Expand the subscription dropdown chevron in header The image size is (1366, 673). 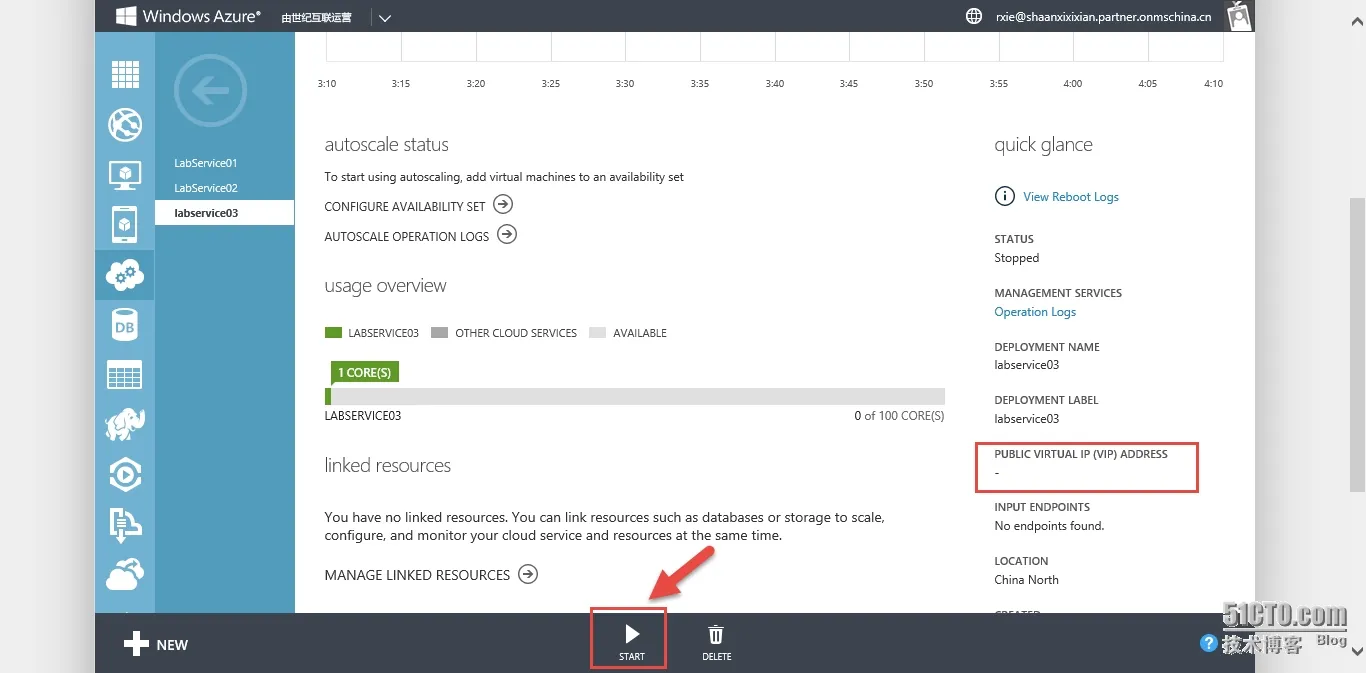point(385,18)
